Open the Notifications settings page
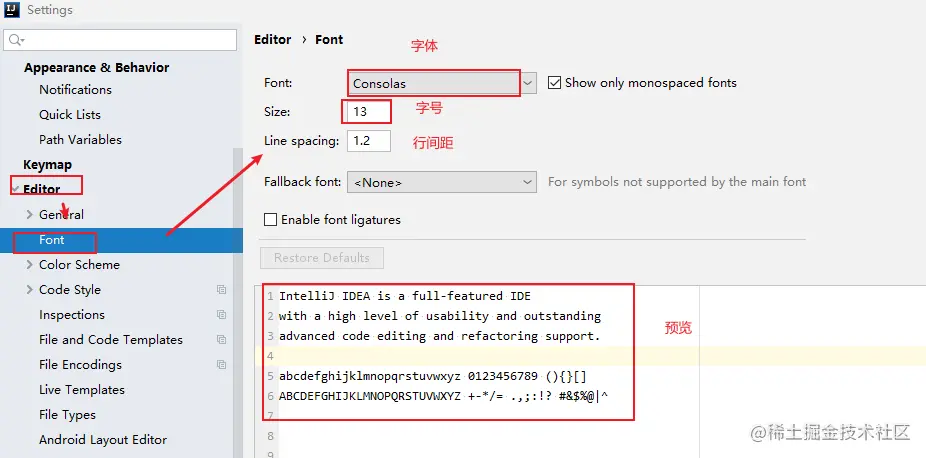Image resolution: width=926 pixels, height=458 pixels. 75,90
